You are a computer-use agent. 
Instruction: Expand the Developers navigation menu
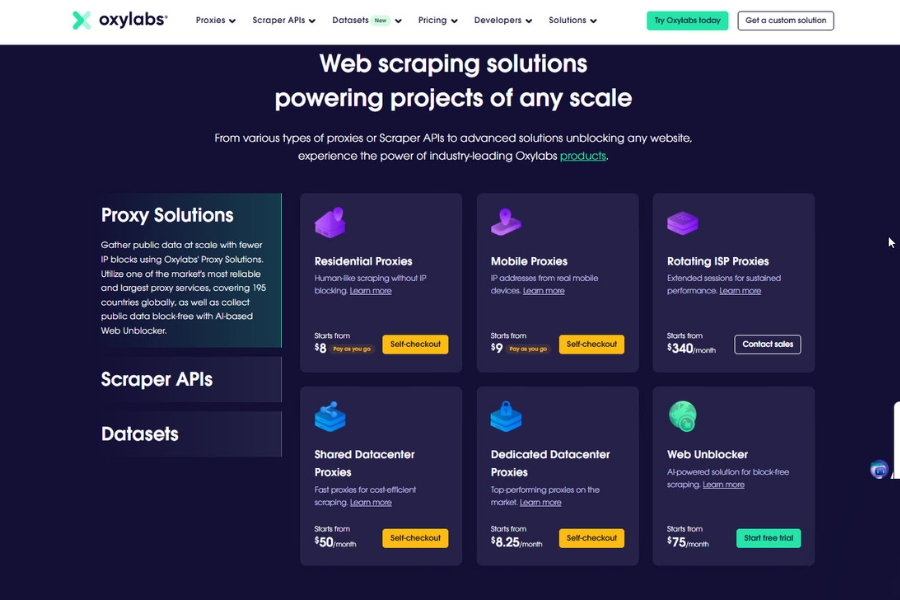tap(503, 20)
